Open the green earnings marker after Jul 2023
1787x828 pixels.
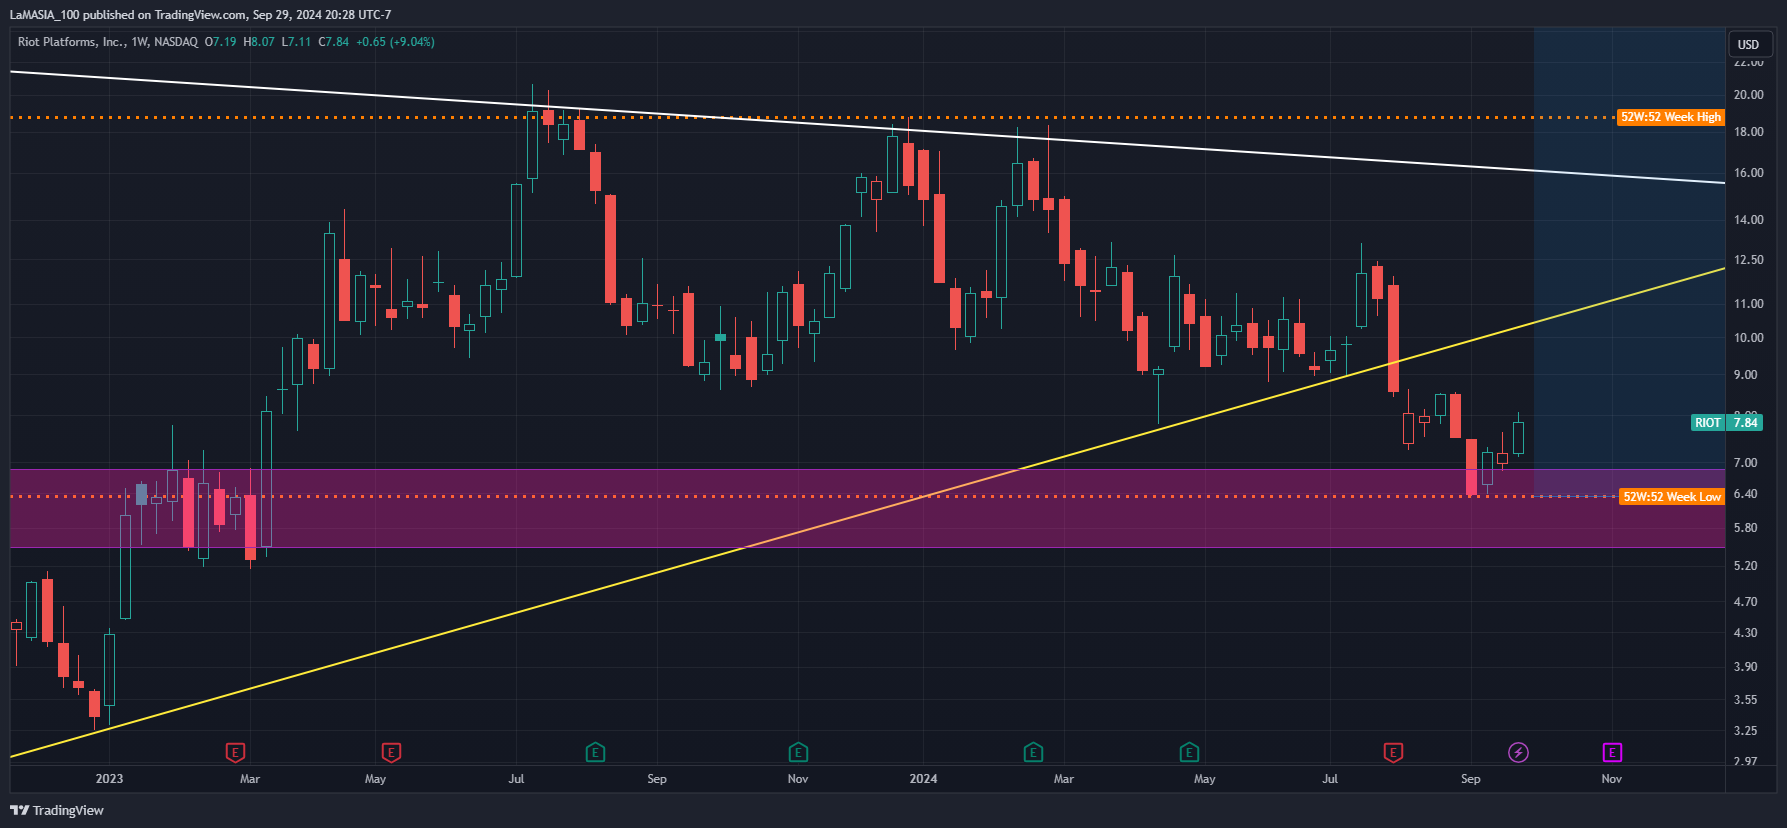point(595,752)
